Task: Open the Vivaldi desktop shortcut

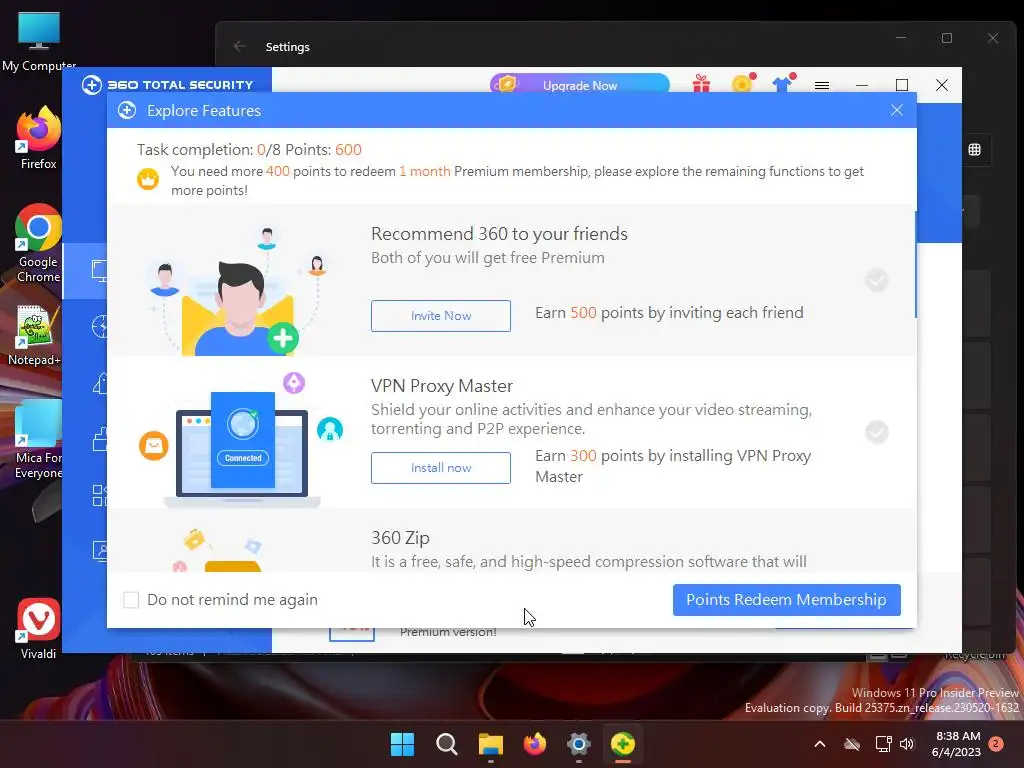Action: [38, 628]
